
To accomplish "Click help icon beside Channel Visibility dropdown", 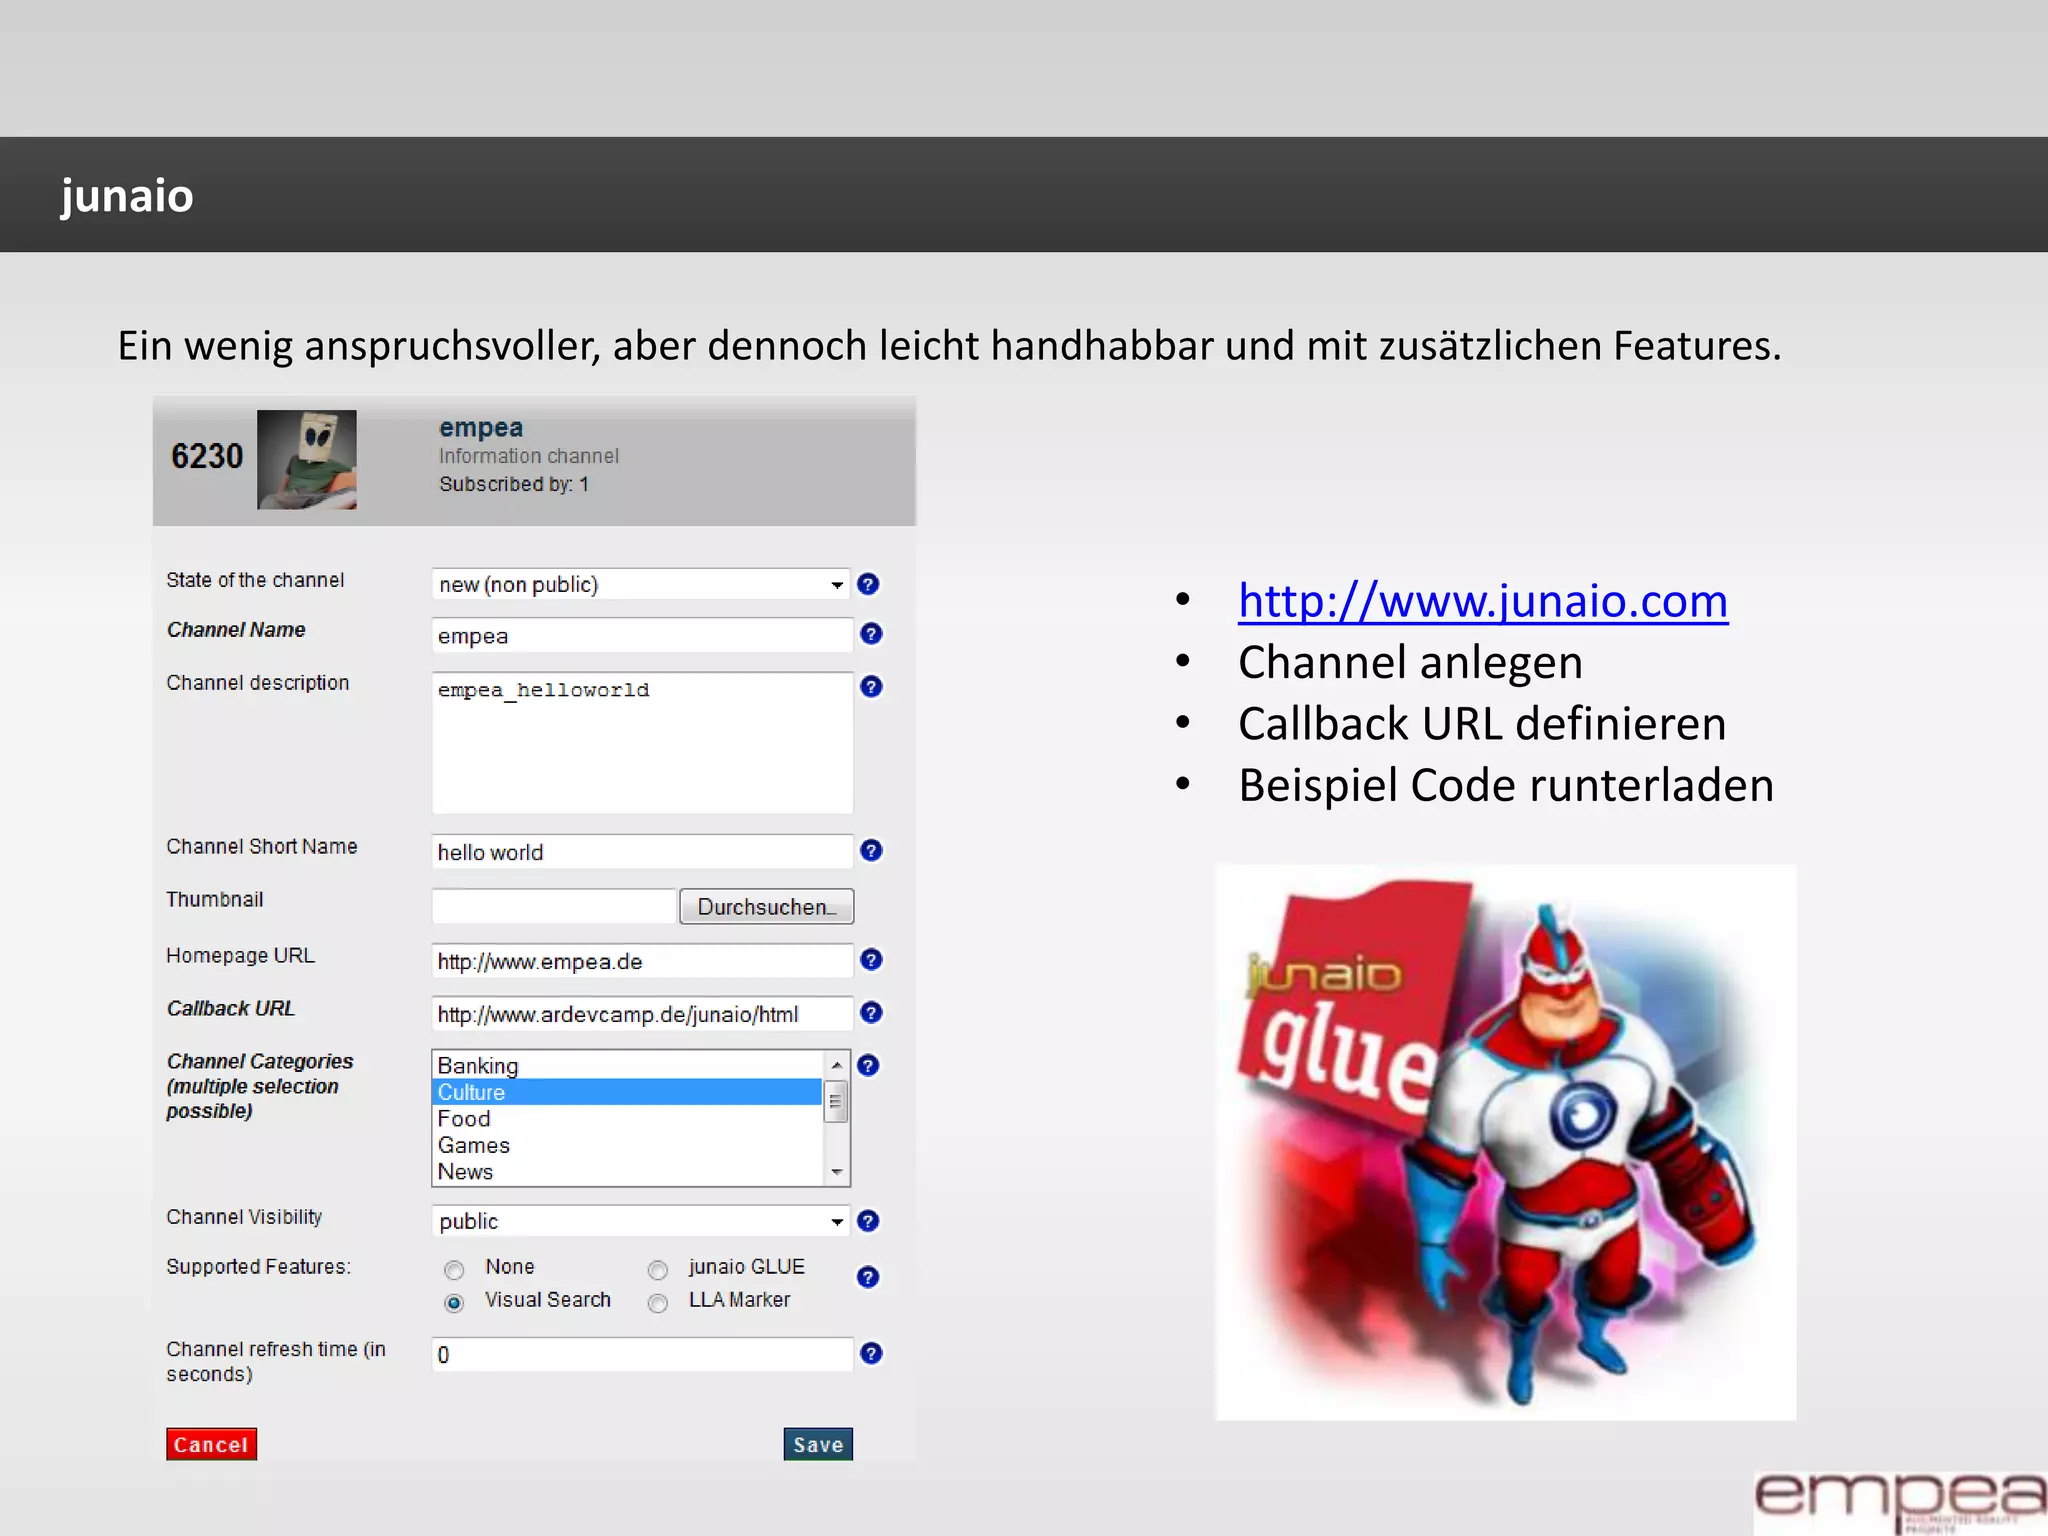I will coord(868,1221).
